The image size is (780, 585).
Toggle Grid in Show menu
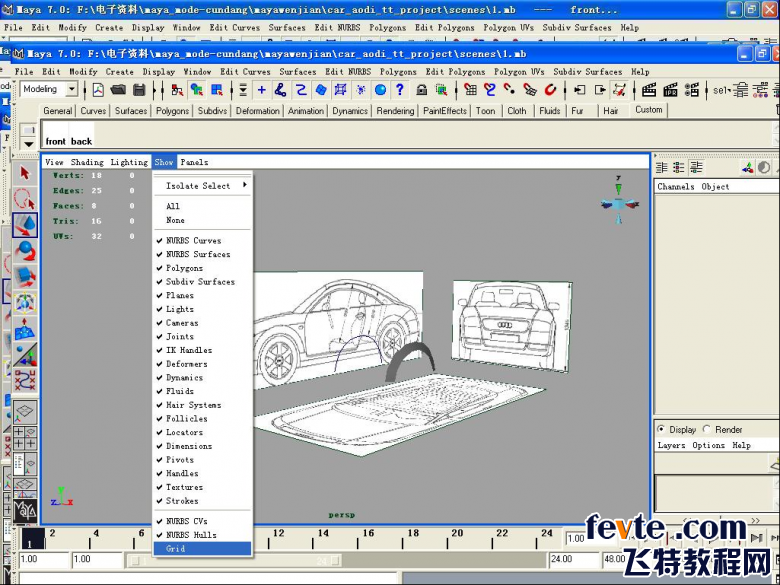(202, 549)
